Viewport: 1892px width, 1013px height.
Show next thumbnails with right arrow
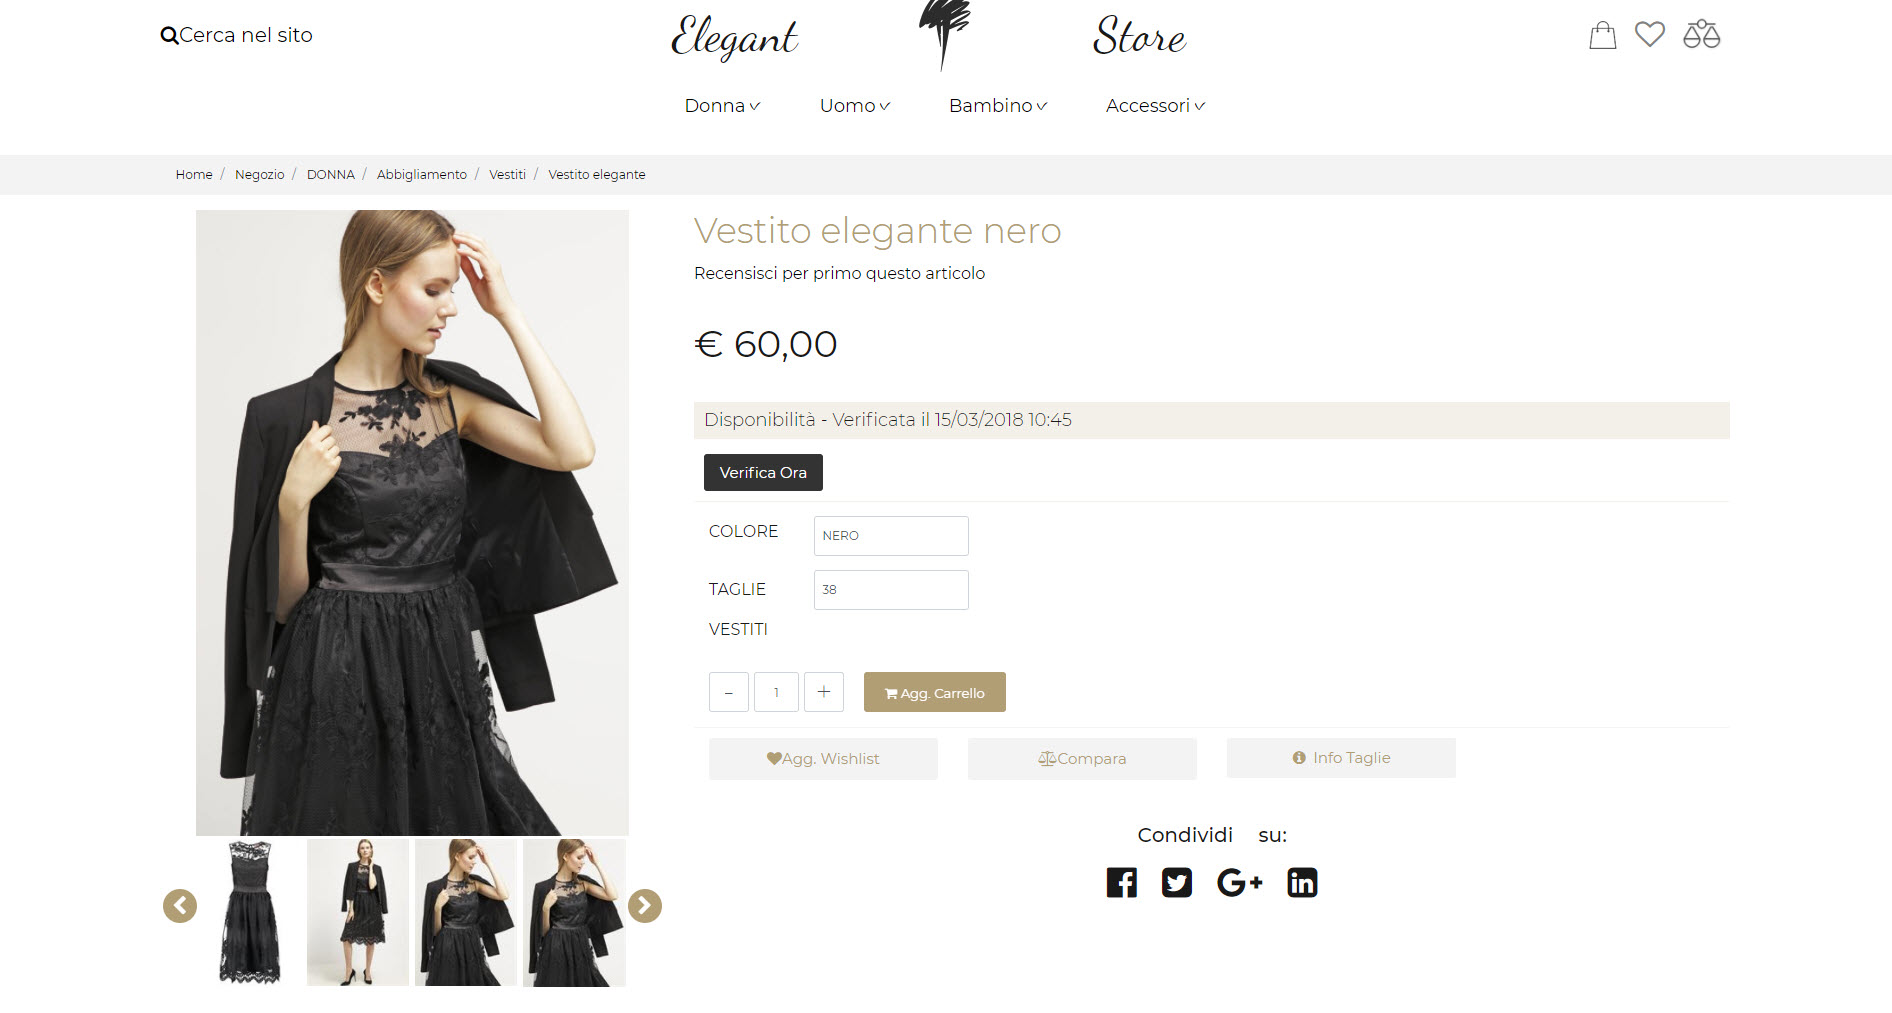pyautogui.click(x=645, y=906)
